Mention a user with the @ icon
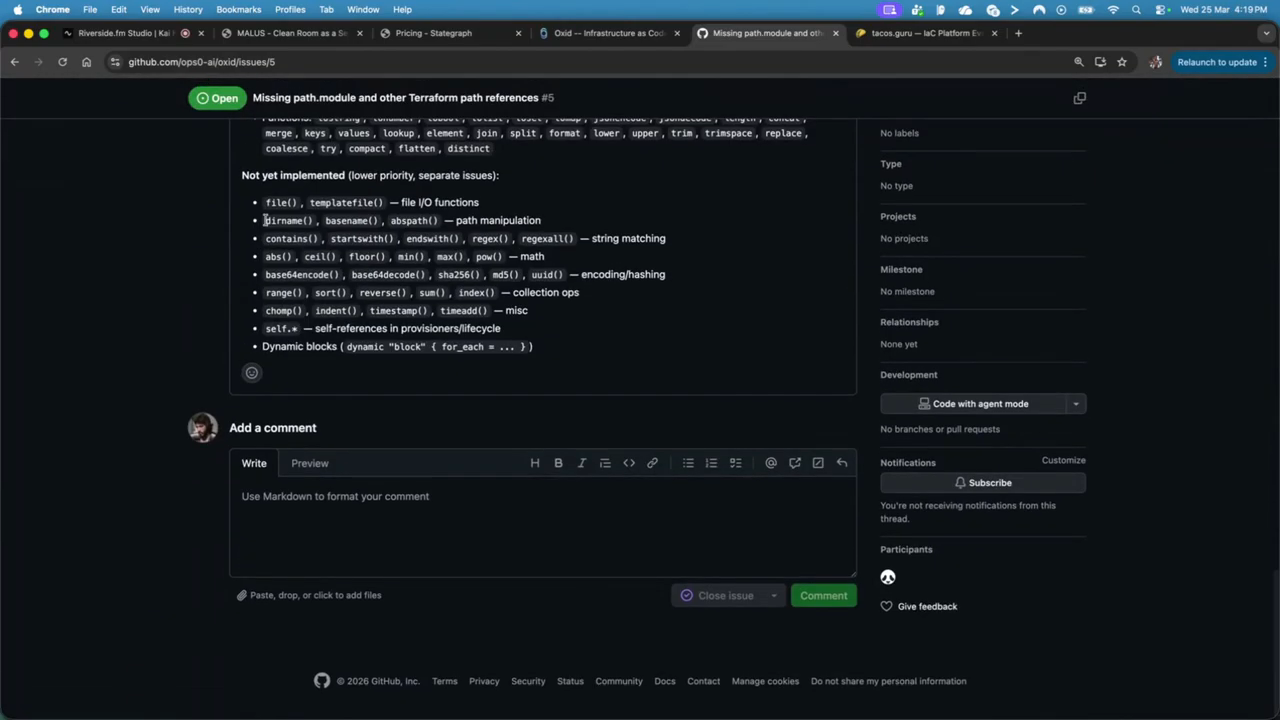 coord(771,463)
